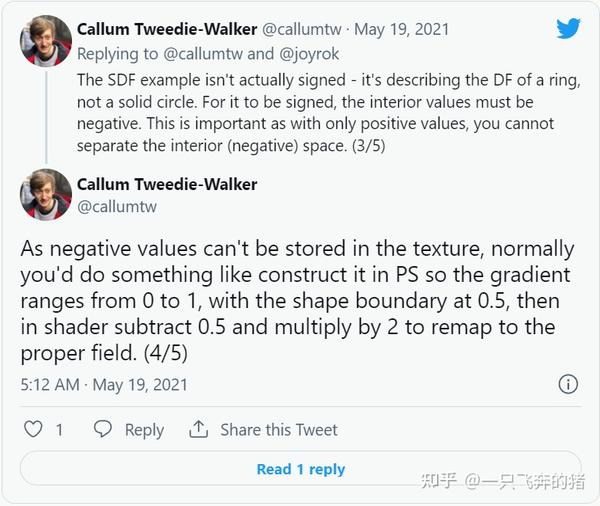
Task: Open the @callumtw handle below second name
Action: (117, 206)
